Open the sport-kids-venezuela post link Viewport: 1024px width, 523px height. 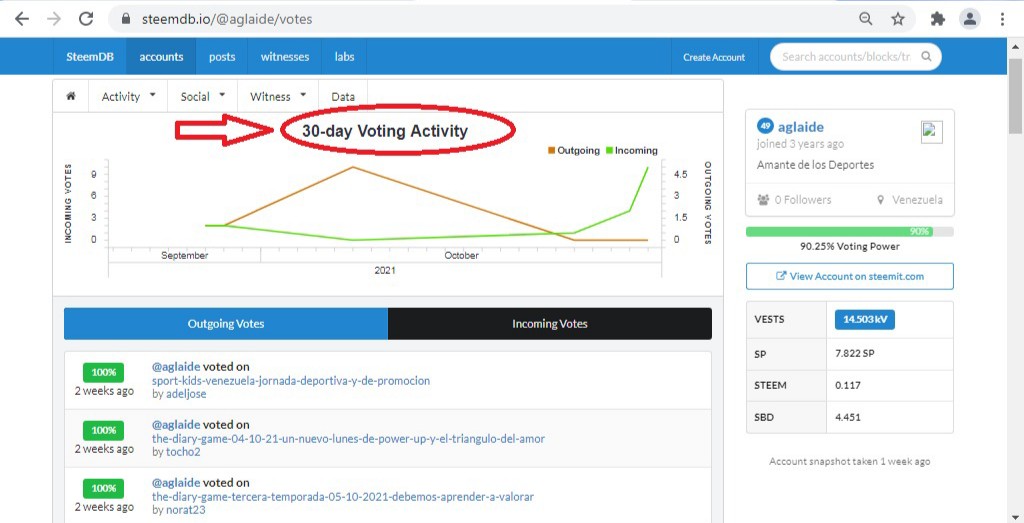coord(291,380)
